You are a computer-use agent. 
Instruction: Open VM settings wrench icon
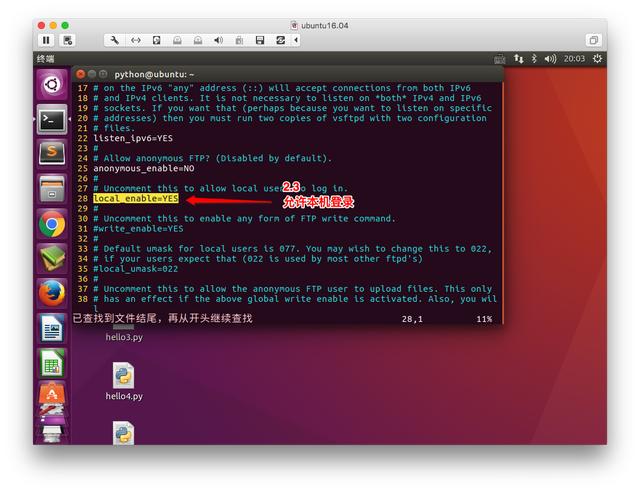pyautogui.click(x=115, y=40)
